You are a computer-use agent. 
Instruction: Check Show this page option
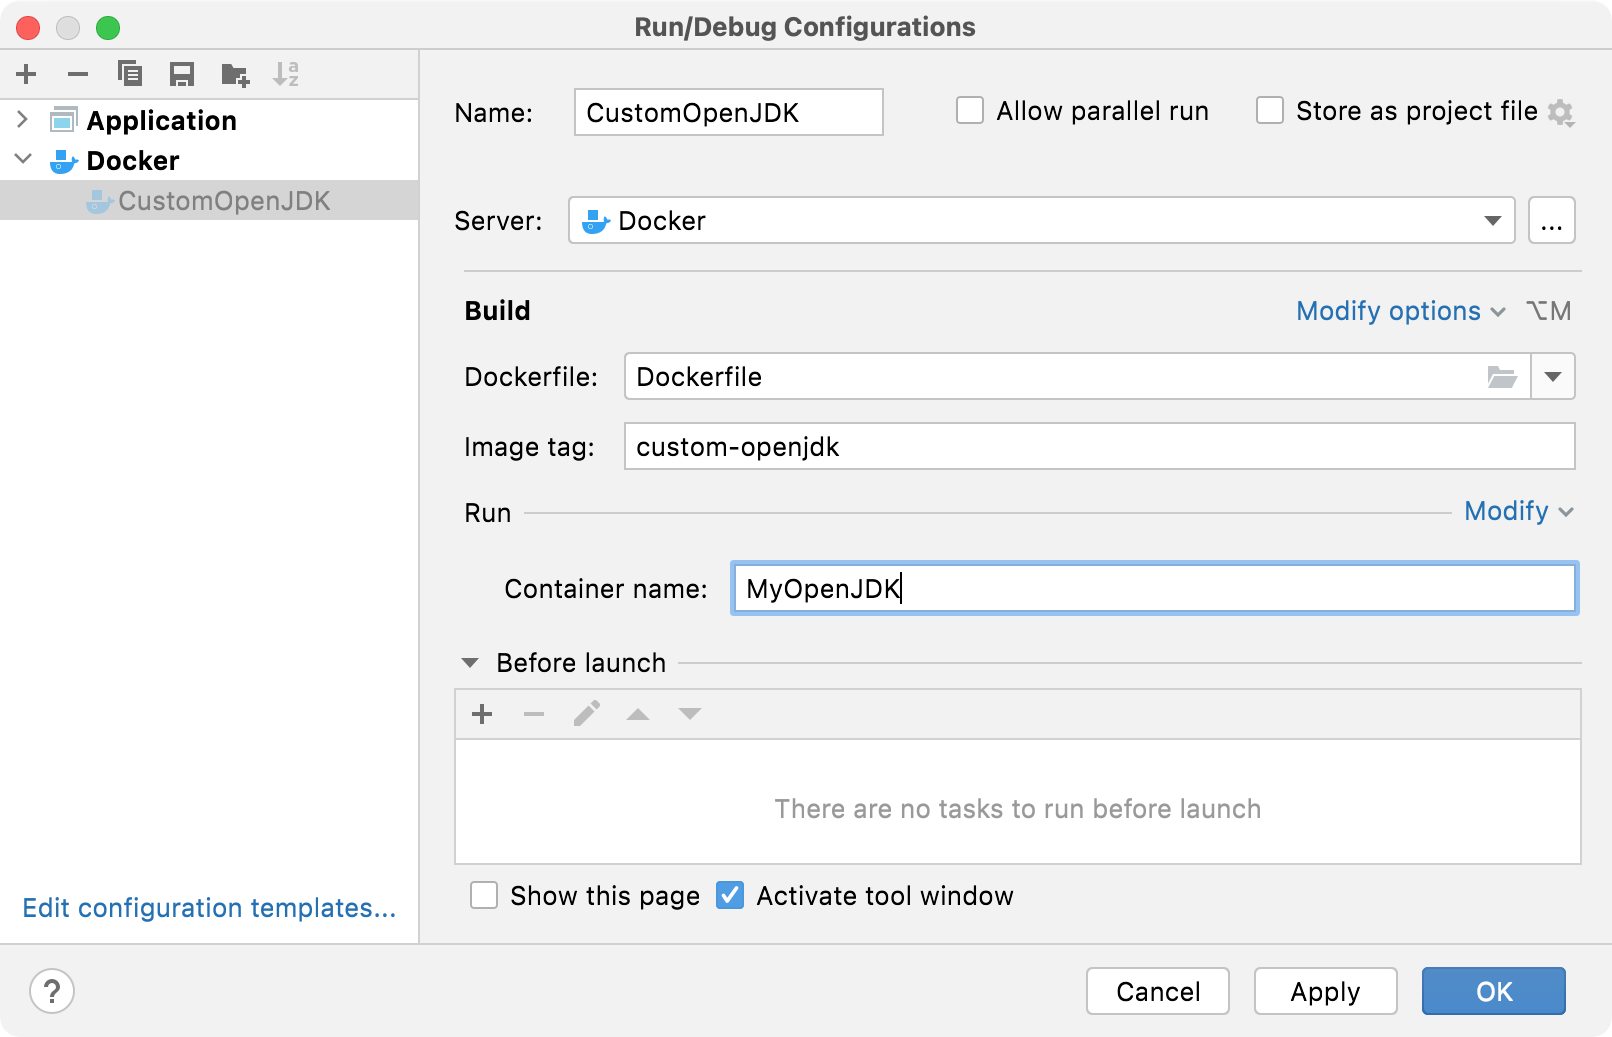click(484, 895)
